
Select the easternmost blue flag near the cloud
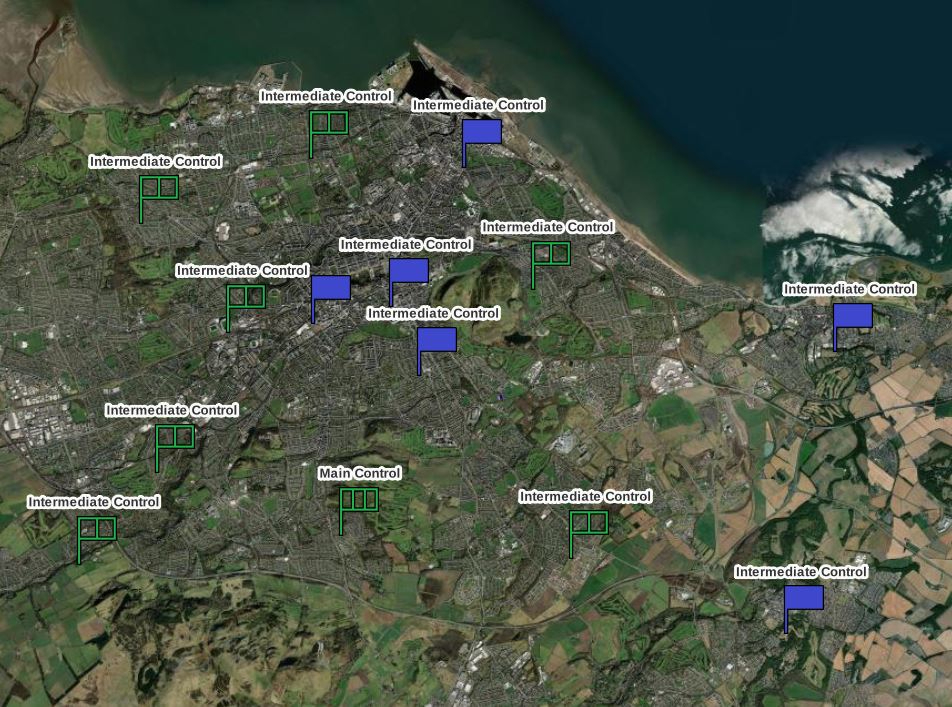tap(852, 316)
